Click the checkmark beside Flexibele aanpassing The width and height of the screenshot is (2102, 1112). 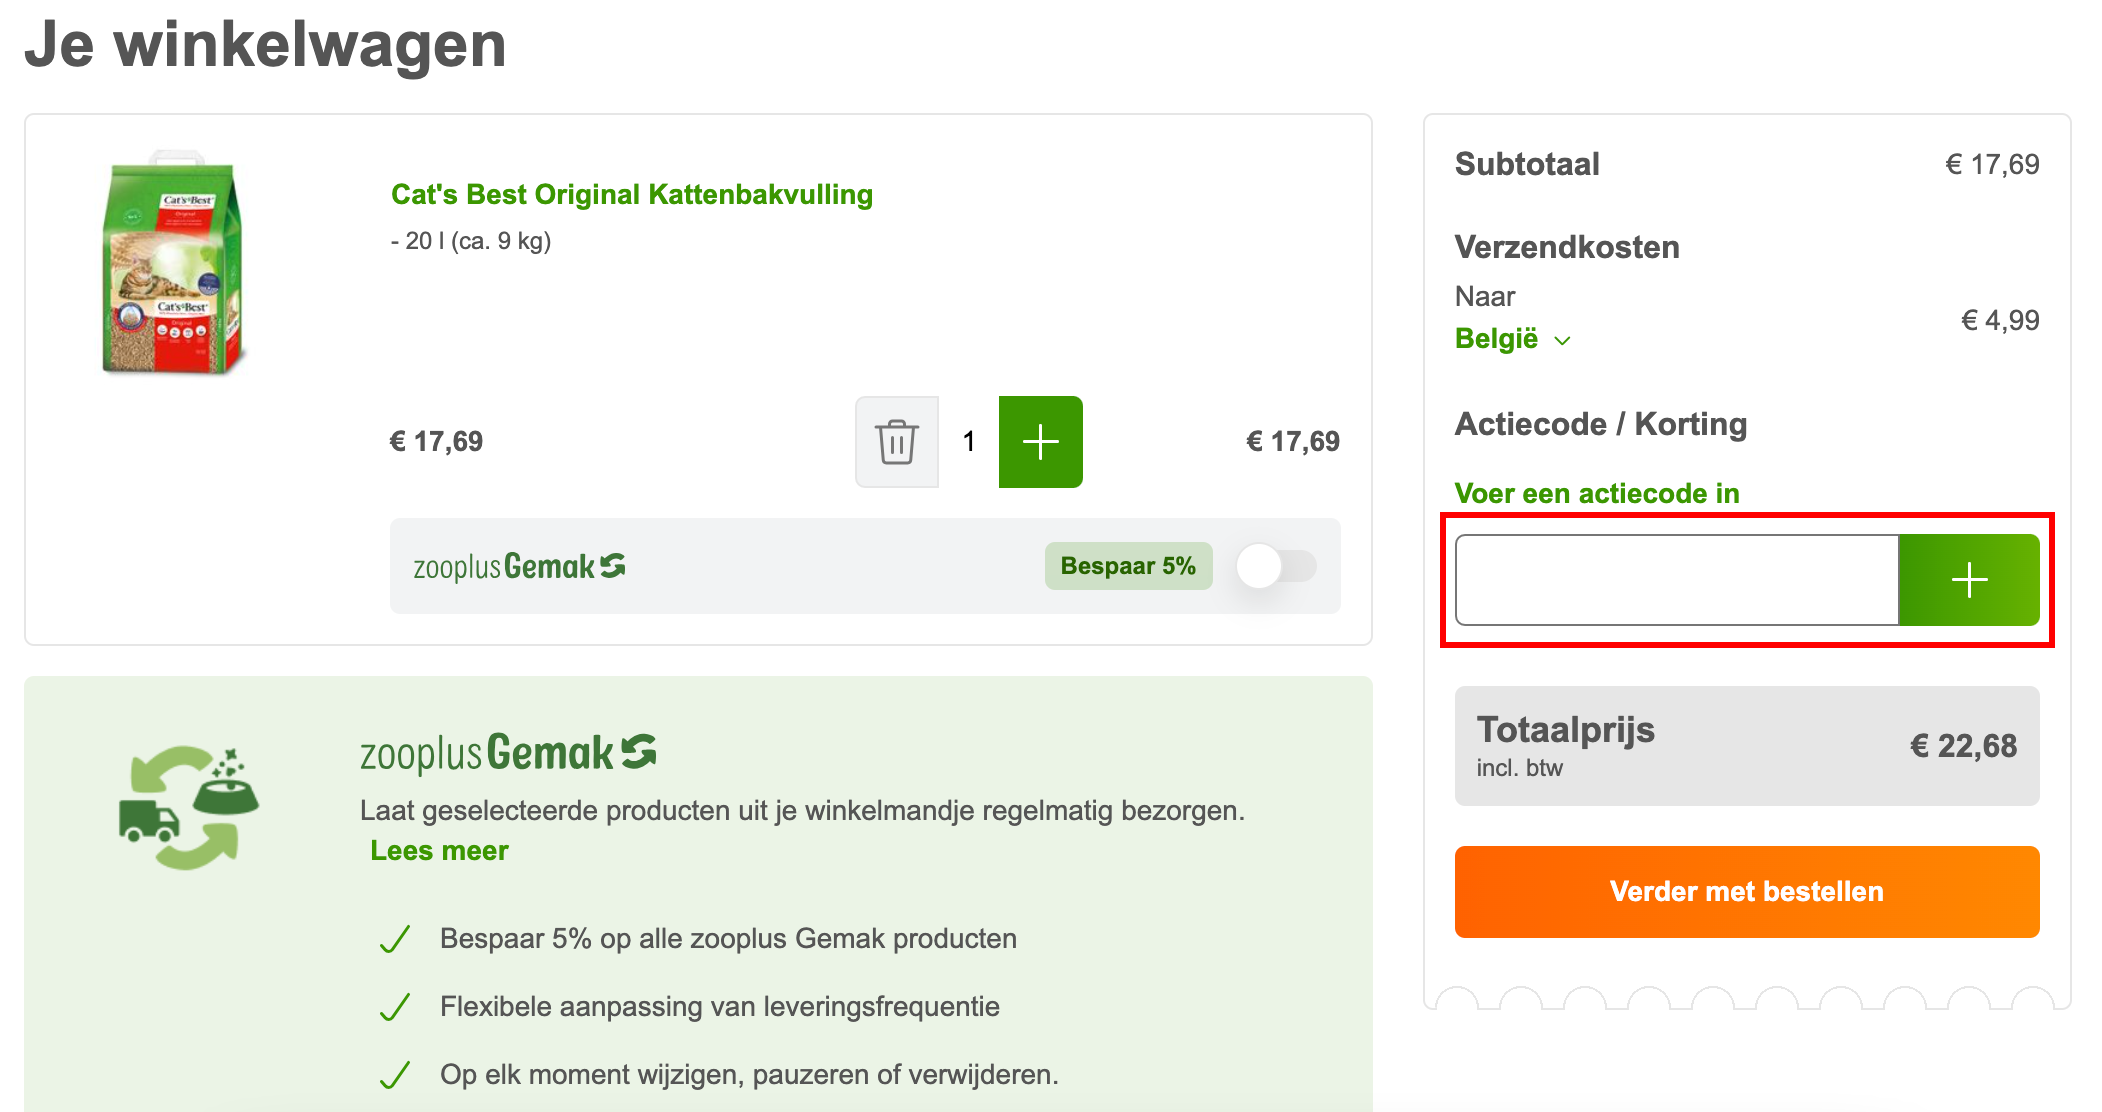(x=396, y=1006)
